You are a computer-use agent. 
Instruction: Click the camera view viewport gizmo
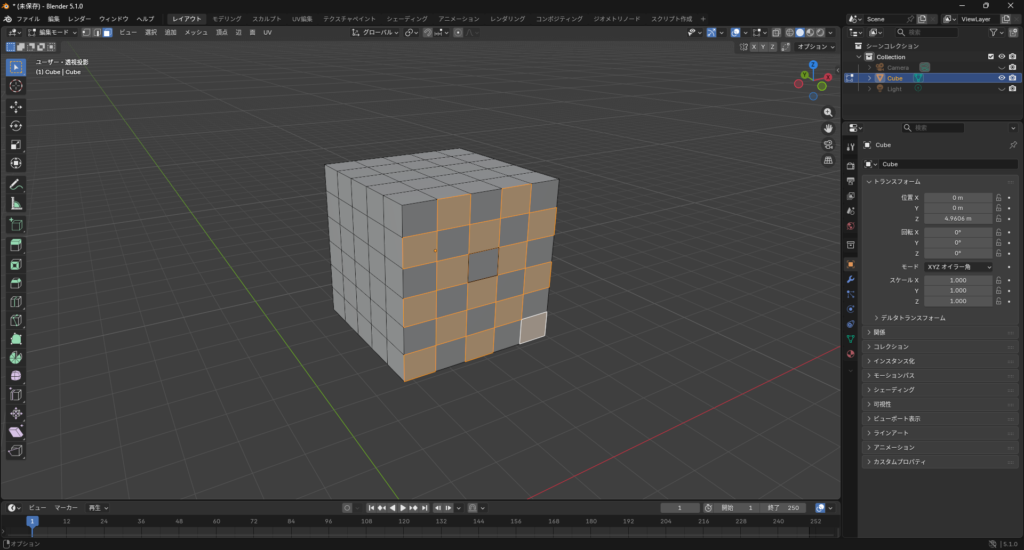click(x=828, y=144)
